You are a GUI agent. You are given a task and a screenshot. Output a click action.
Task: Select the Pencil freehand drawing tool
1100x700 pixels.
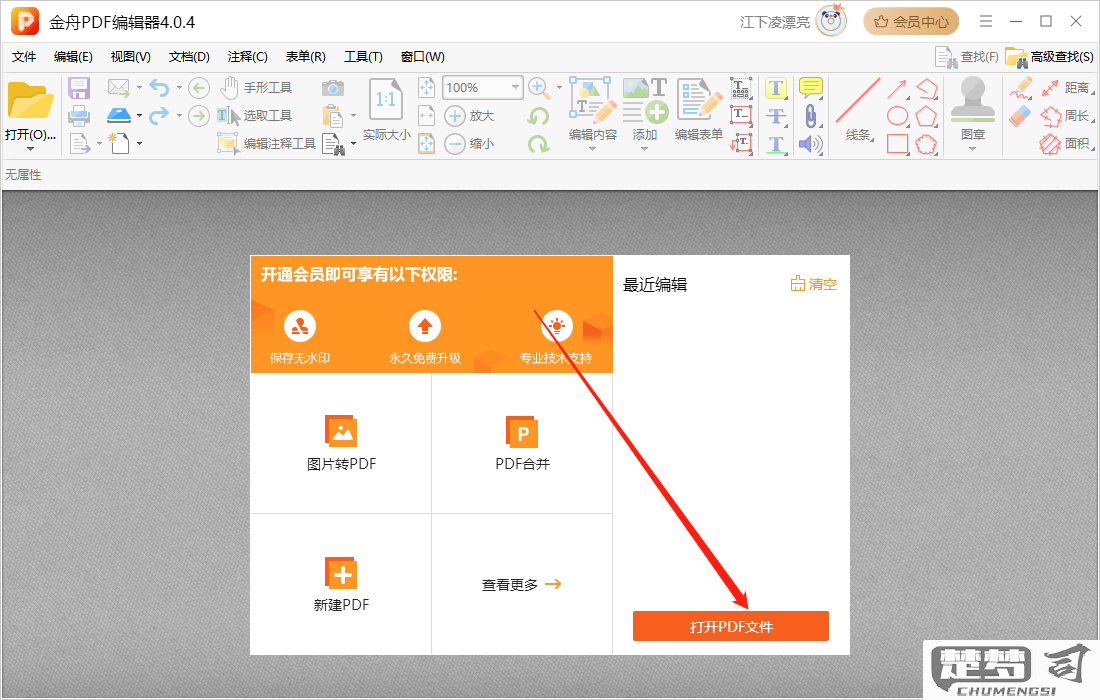1021,88
